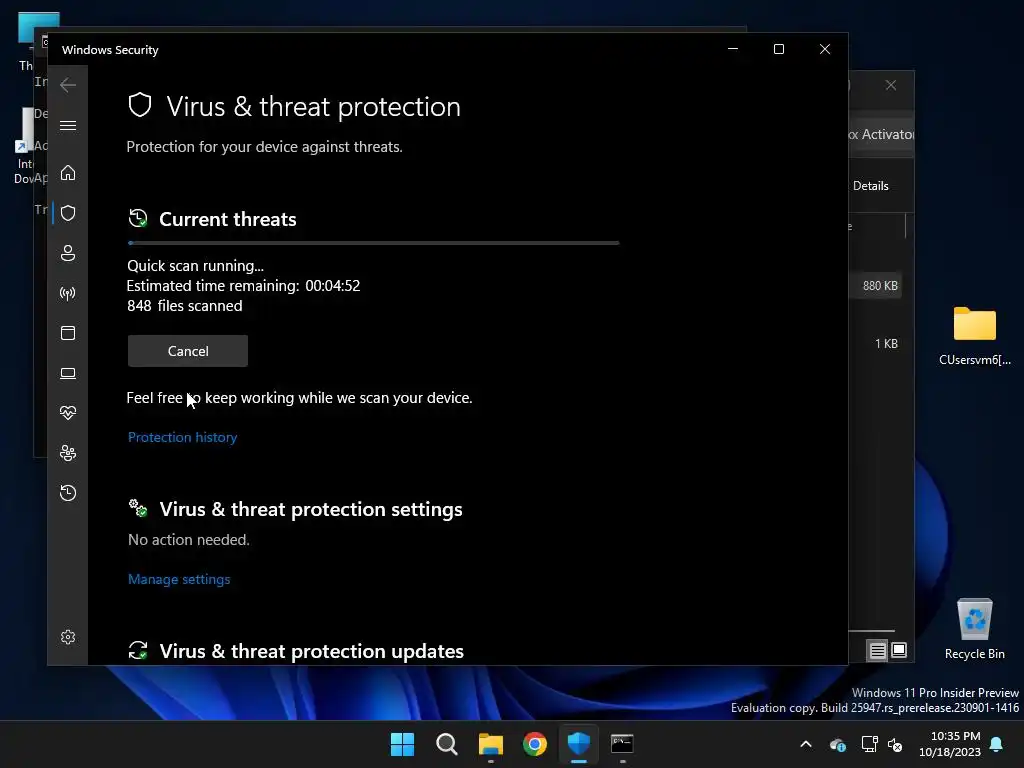Minimize the Windows Security window
Viewport: 1024px width, 768px height.
tap(733, 49)
